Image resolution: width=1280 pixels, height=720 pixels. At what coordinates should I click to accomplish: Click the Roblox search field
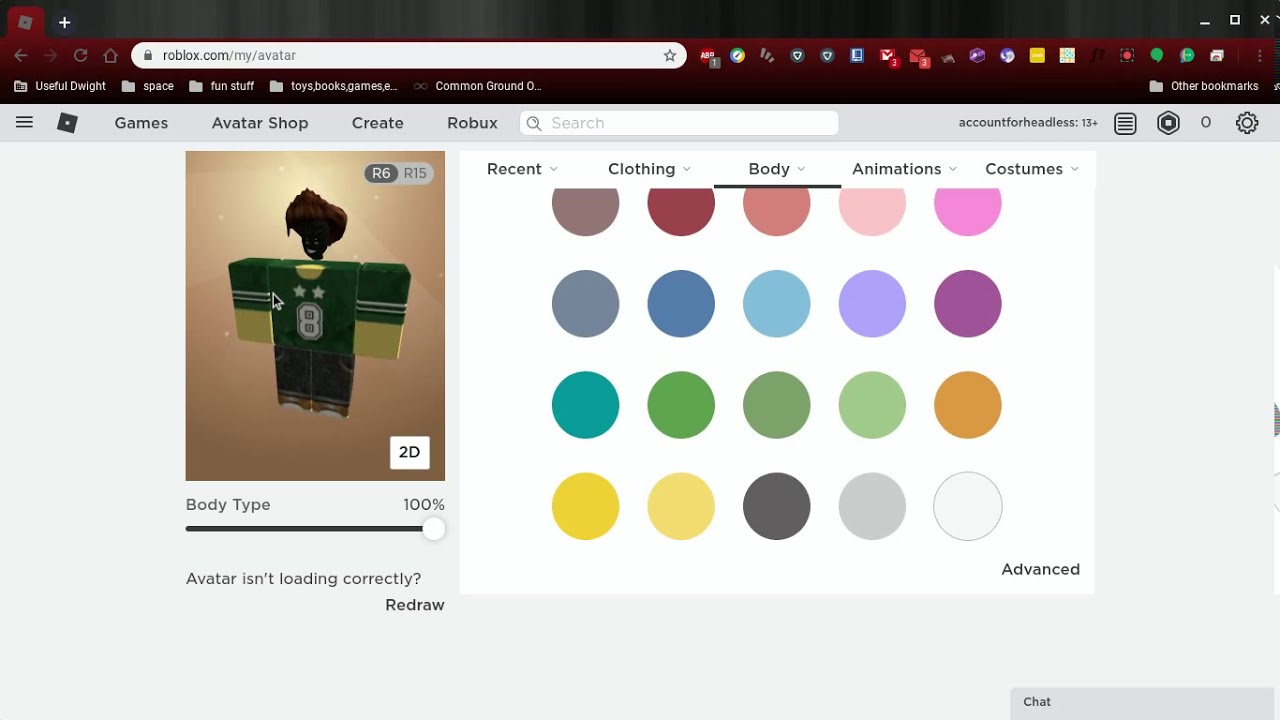(690, 123)
